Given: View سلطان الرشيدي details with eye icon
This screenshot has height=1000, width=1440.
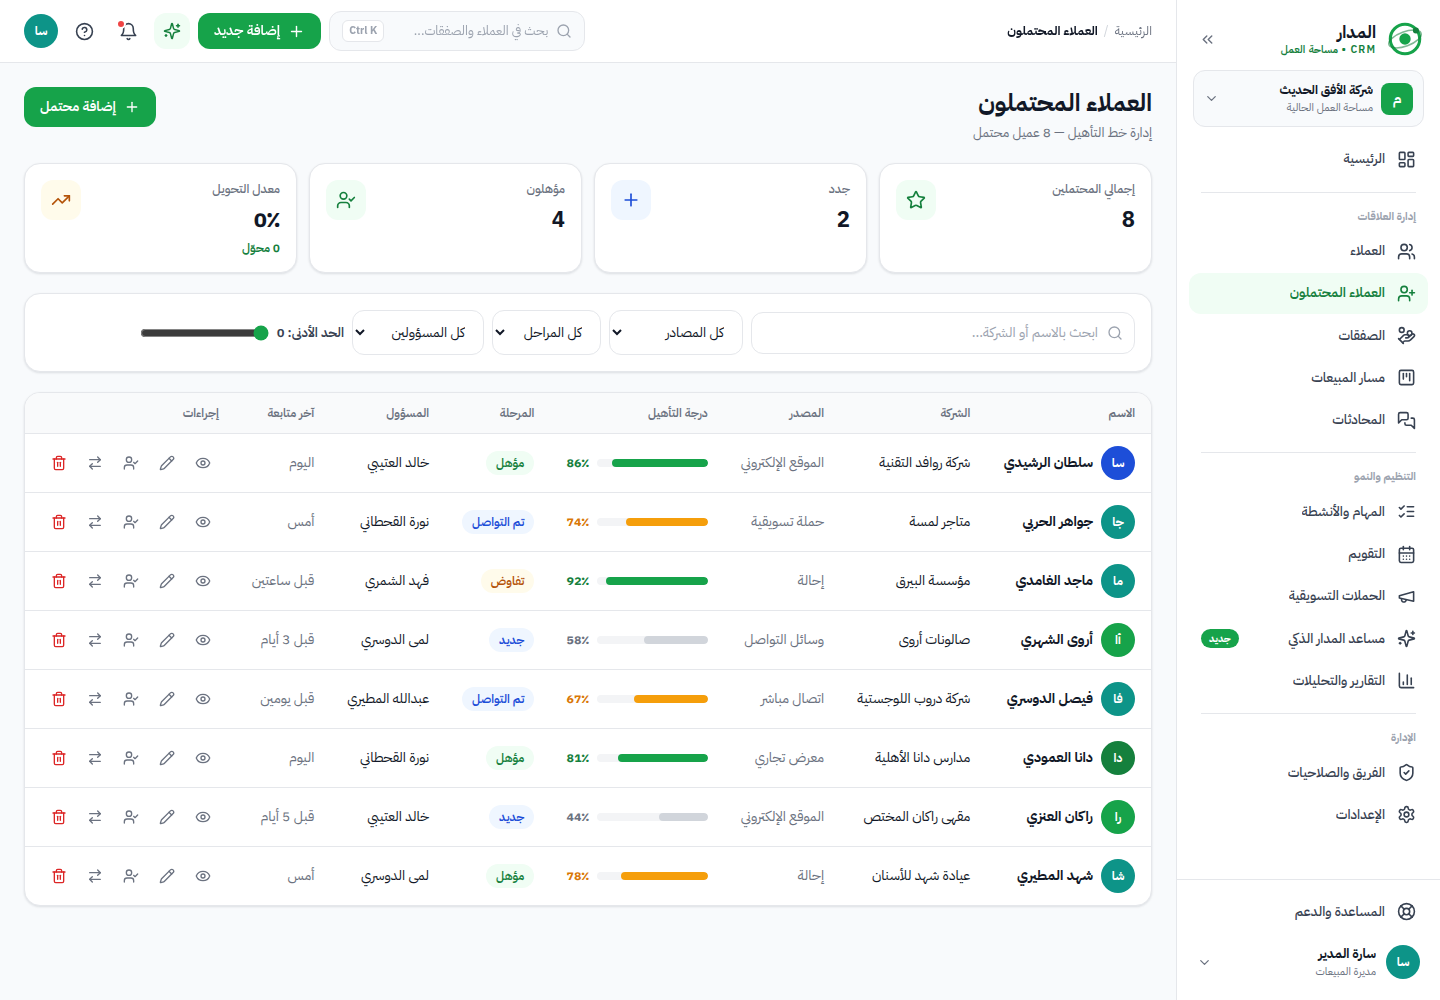Looking at the screenshot, I should [x=203, y=463].
